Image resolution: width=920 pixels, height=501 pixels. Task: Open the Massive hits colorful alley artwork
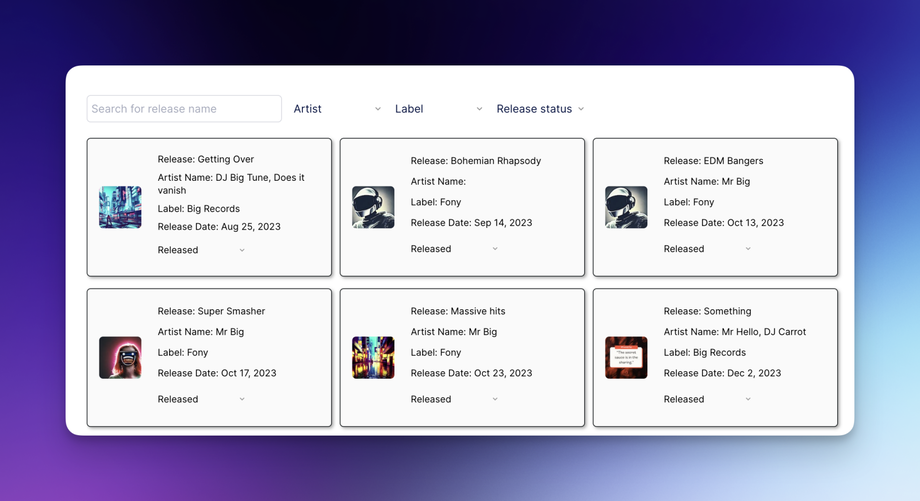[x=373, y=357]
